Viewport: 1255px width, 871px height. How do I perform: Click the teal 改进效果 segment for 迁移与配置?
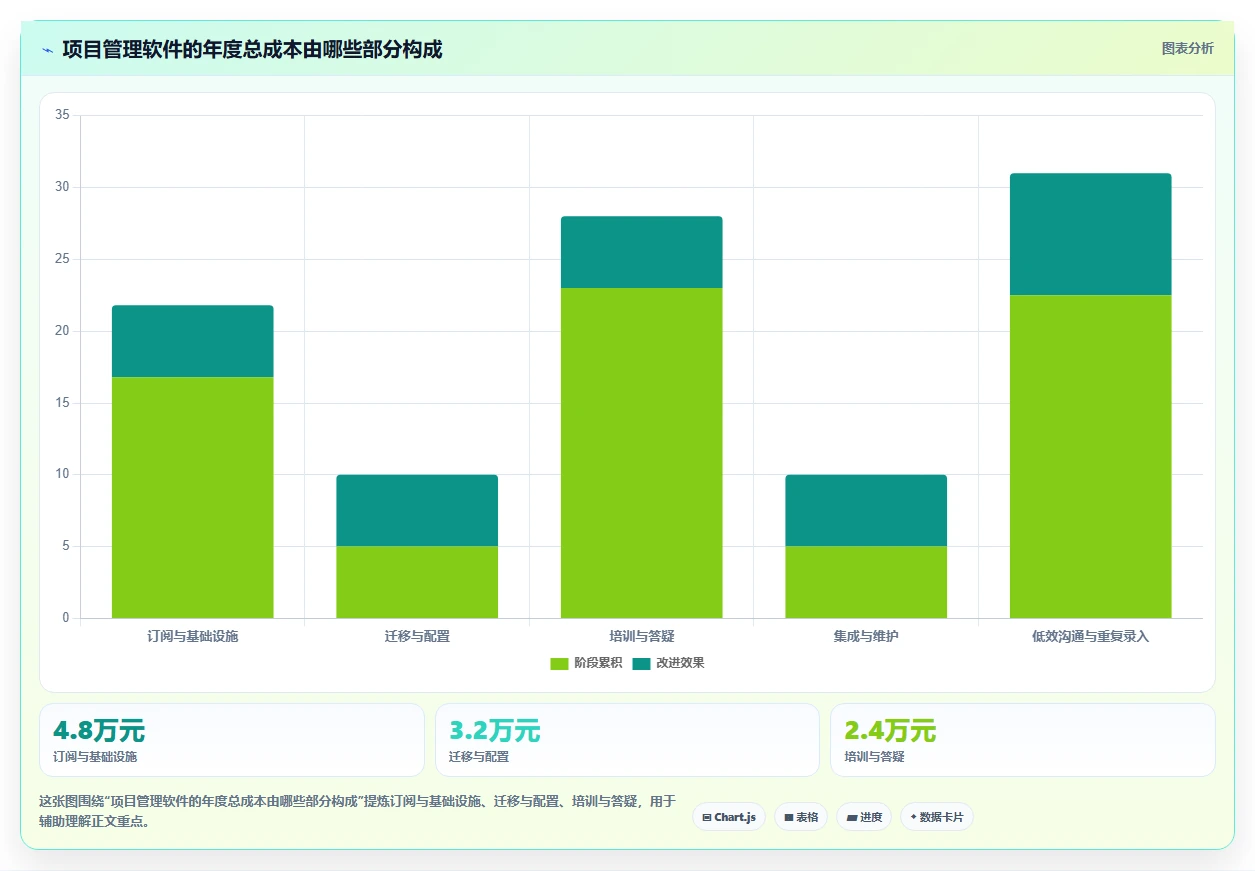pyautogui.click(x=417, y=510)
